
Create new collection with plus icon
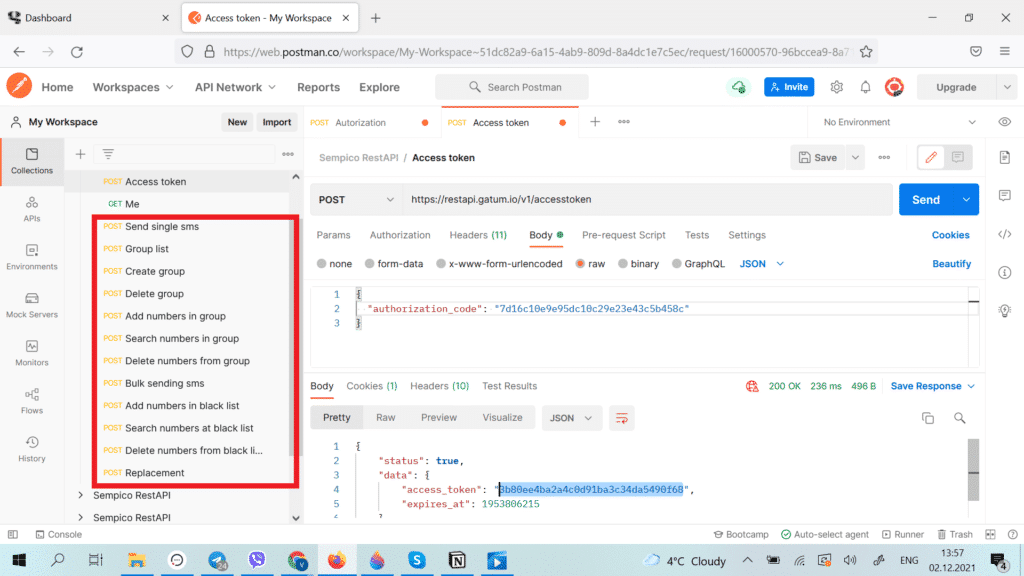80,154
